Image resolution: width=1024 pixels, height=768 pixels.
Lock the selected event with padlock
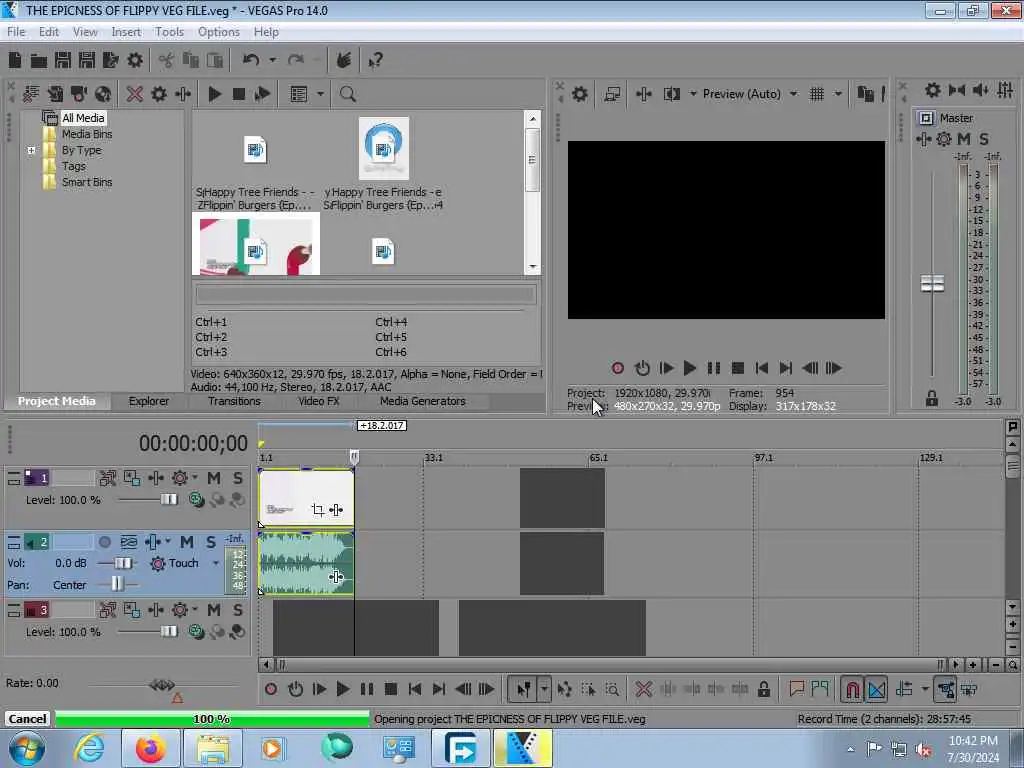click(x=763, y=689)
